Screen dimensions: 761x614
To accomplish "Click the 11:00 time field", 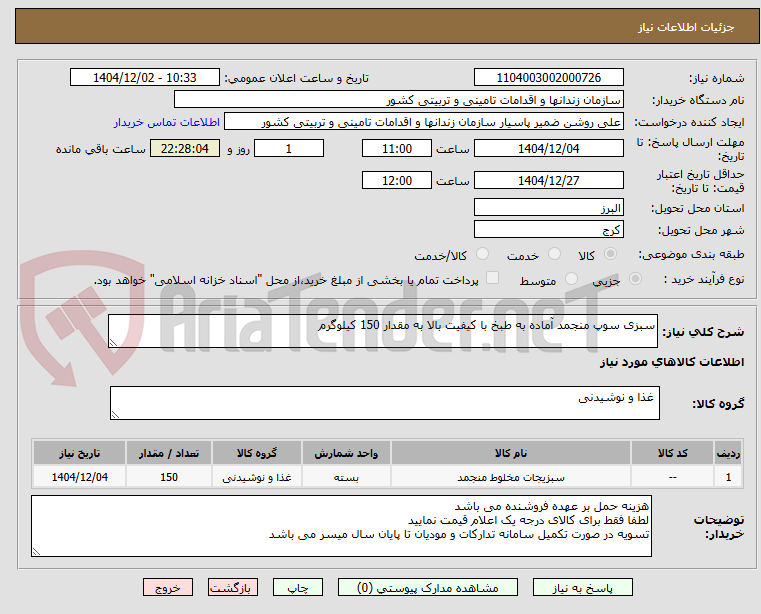I will coord(397,149).
